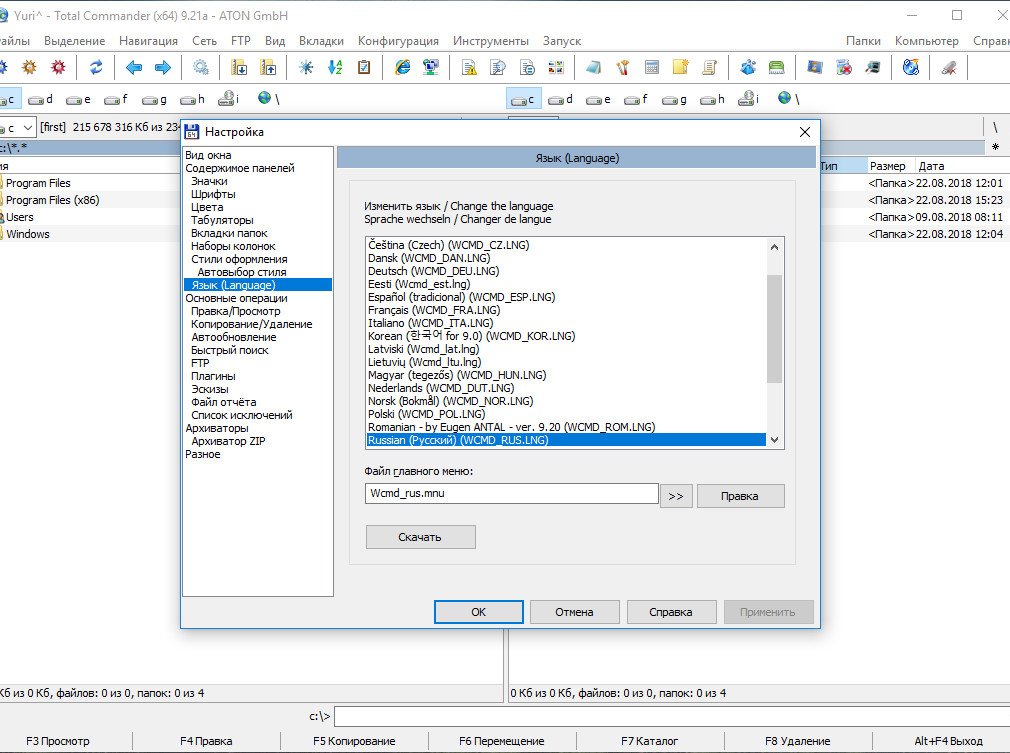Click the red gear toolbar icon
This screenshot has height=753, width=1010.
point(58,67)
